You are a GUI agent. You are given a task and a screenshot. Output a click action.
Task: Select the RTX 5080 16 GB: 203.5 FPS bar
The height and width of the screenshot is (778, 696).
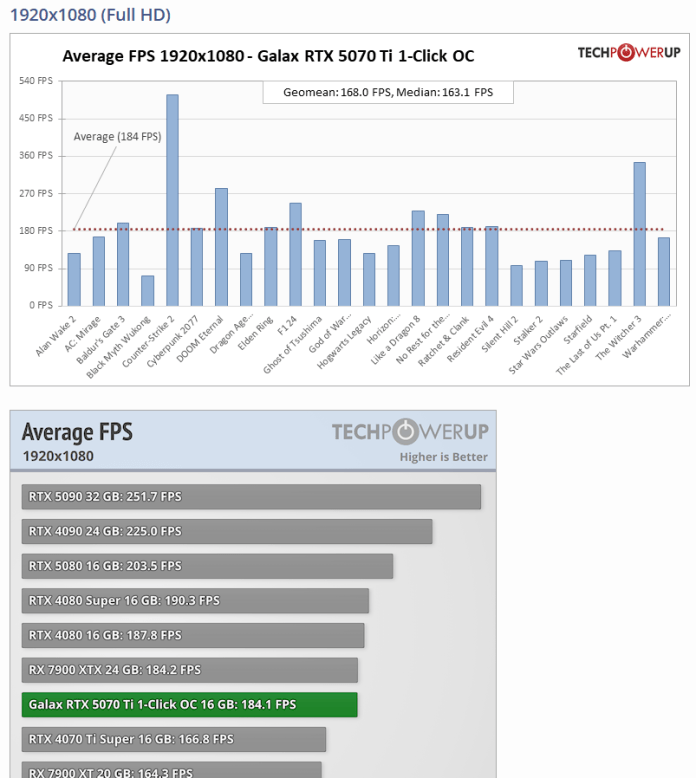(x=207, y=566)
